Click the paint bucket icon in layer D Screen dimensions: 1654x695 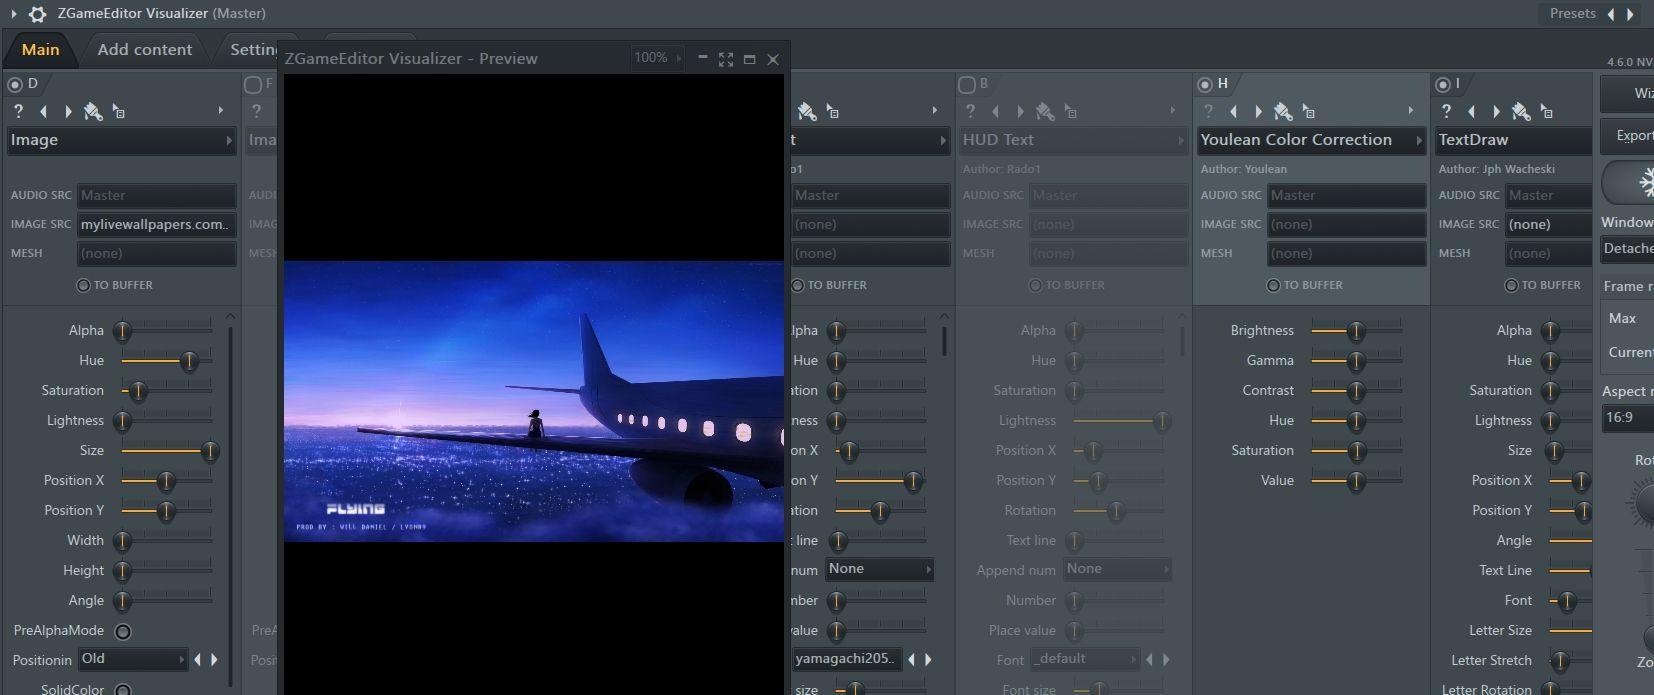pyautogui.click(x=93, y=111)
